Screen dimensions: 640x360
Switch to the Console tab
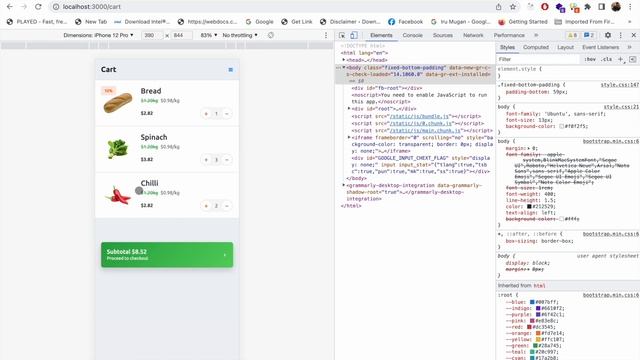[413, 36]
